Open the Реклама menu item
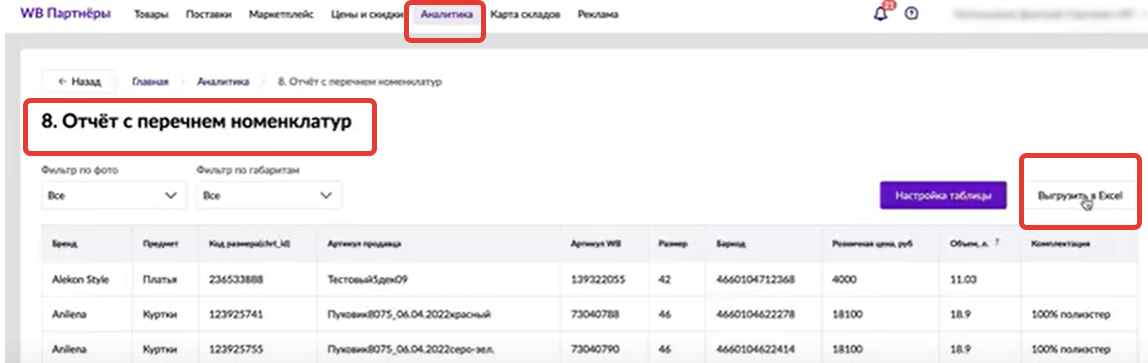Screen dimensions: 1148x363 (597, 14)
